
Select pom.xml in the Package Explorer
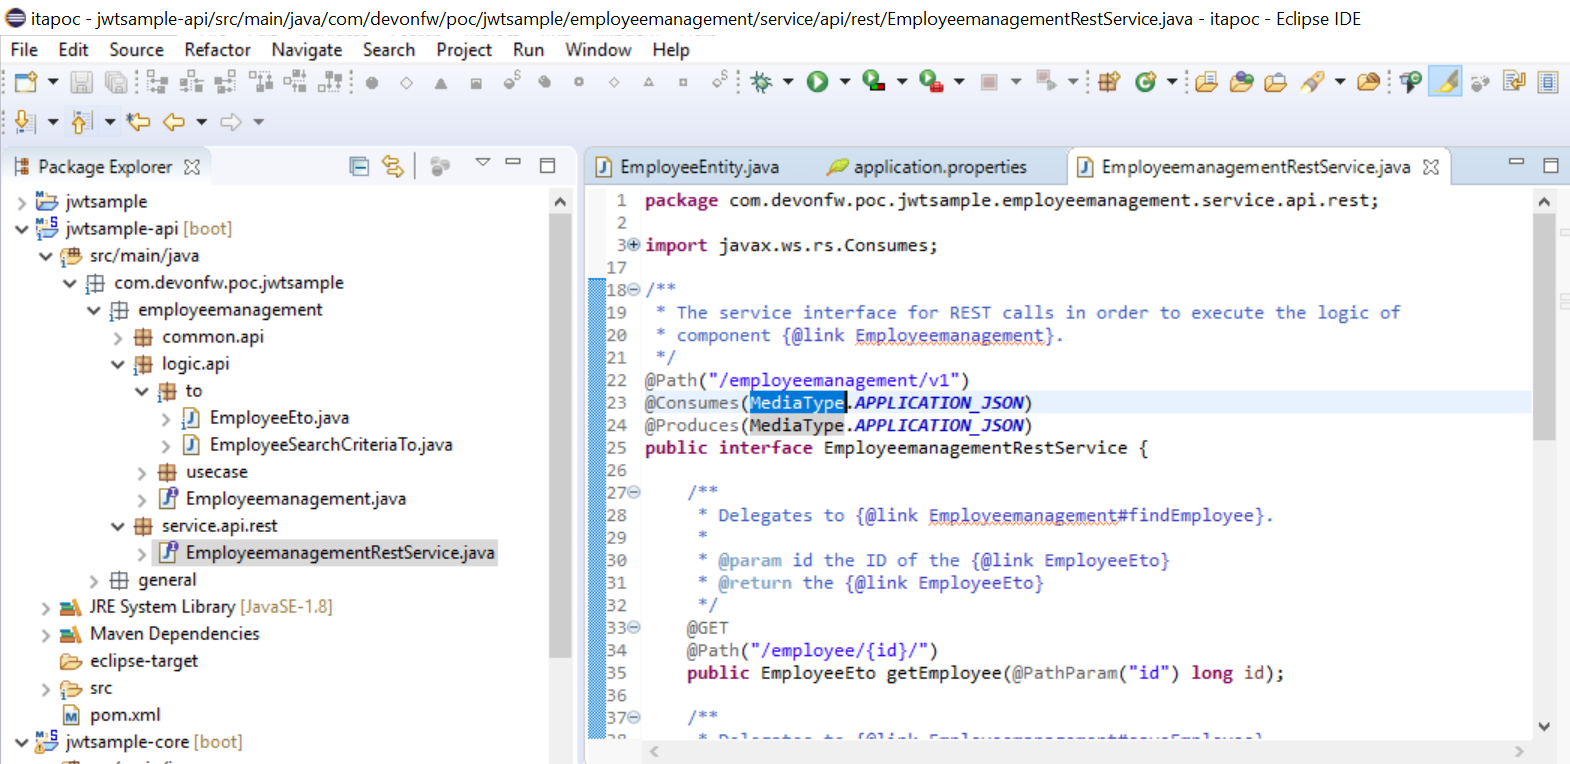124,715
